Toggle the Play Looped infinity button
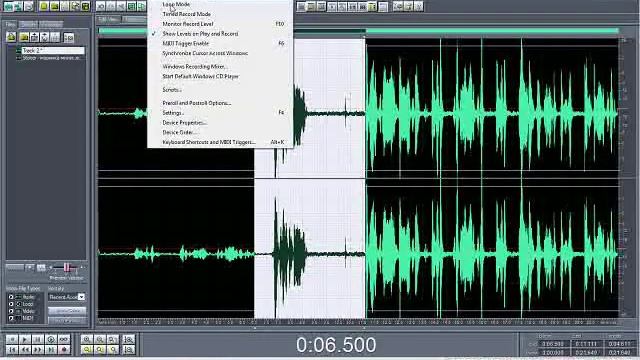This screenshot has height=360, width=640. click(x=64, y=339)
